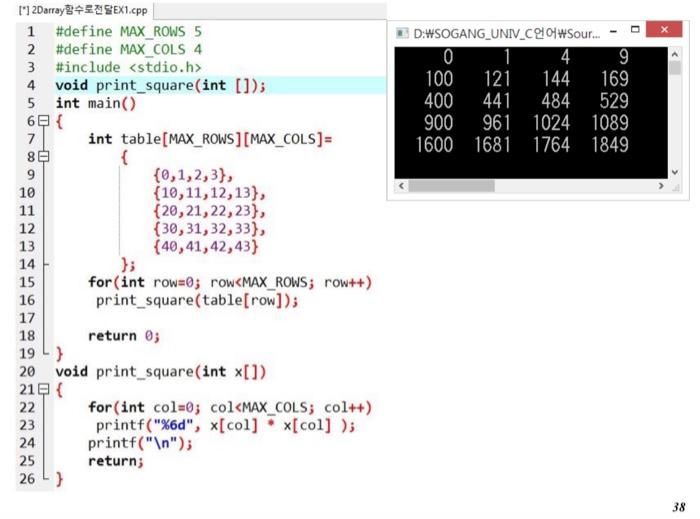Click the "#define MAX_ROWS 5" line
This screenshot has height=519, width=700.
129,32
